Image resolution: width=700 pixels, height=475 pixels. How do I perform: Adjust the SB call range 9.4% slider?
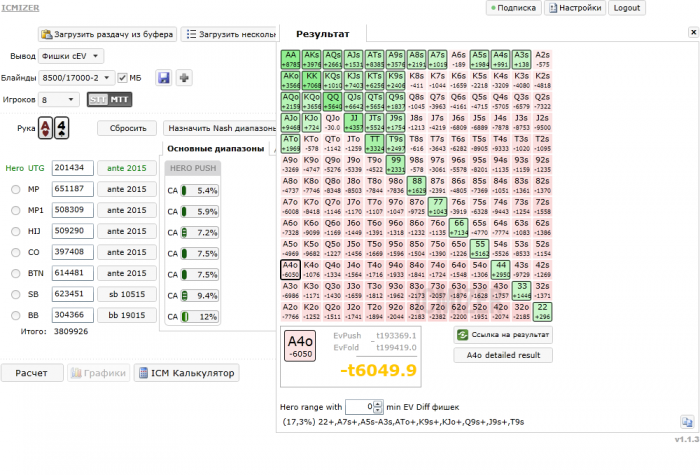click(x=200, y=296)
